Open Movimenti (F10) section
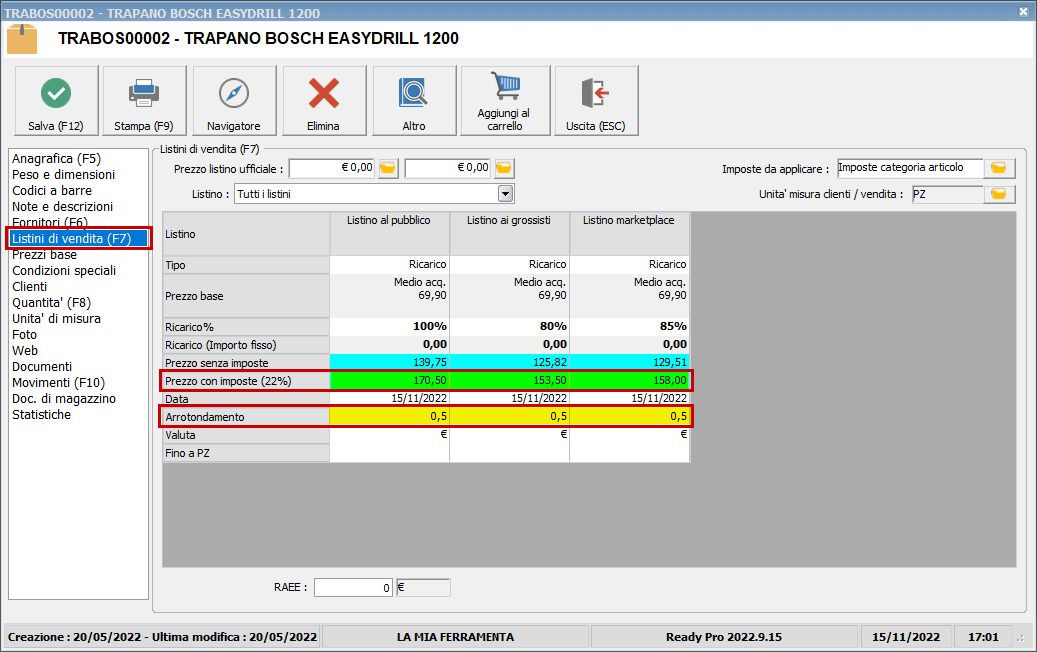 (58, 383)
